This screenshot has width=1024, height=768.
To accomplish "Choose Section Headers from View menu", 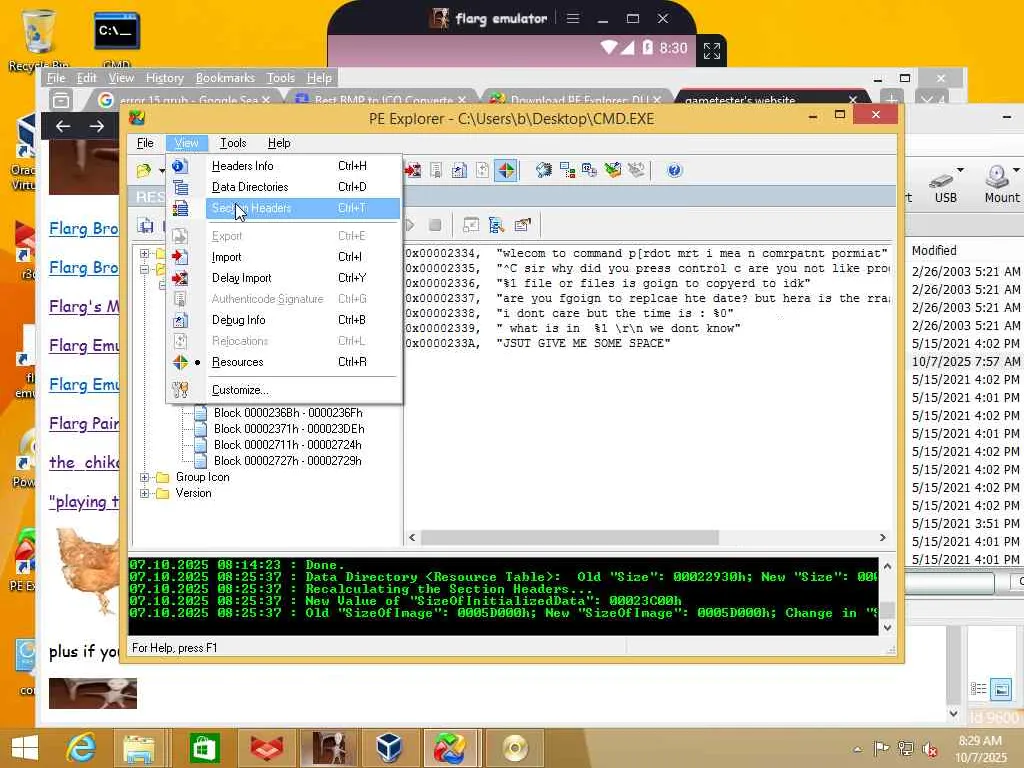I will point(251,208).
